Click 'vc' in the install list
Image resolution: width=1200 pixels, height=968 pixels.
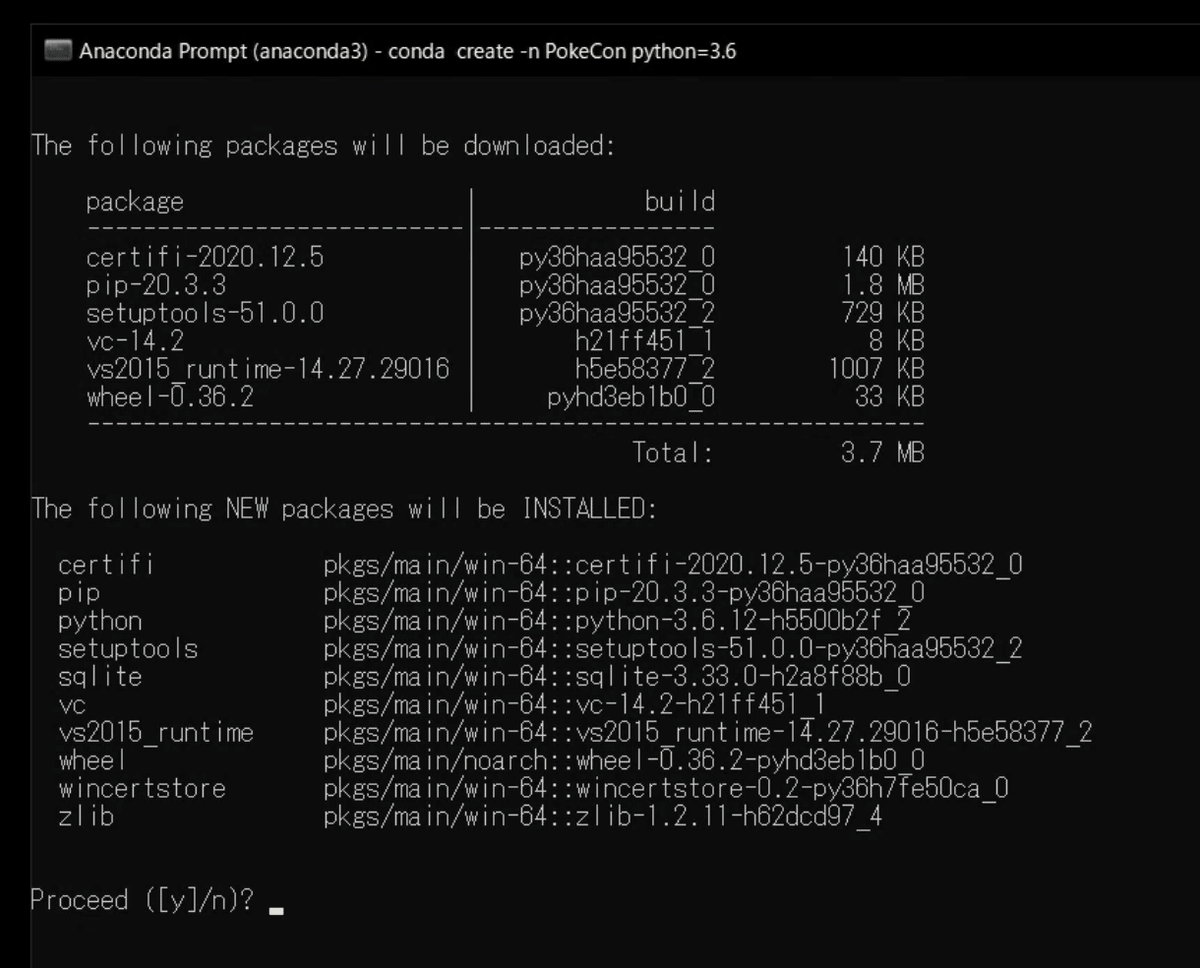pyautogui.click(x=72, y=705)
